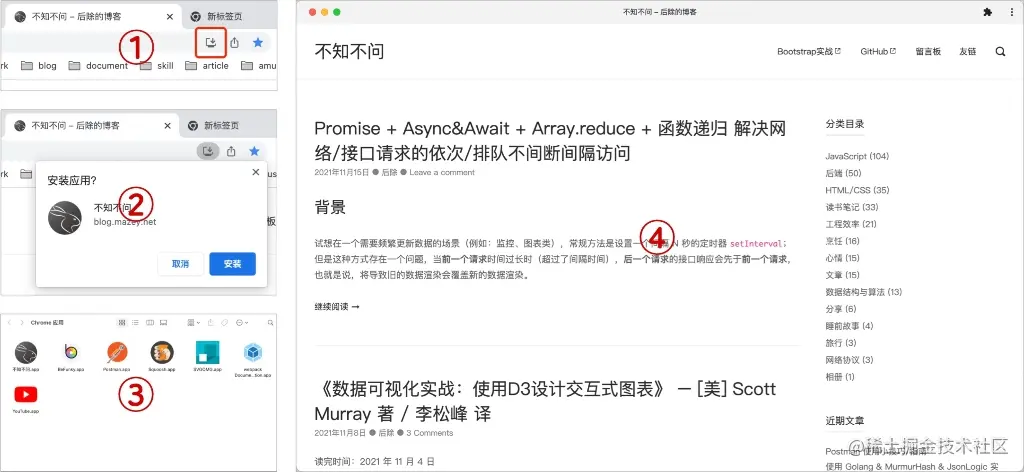Image resolution: width=1024 pixels, height=472 pixels.
Task: Click the rabbit app icon in the install dialog
Action: [65, 218]
